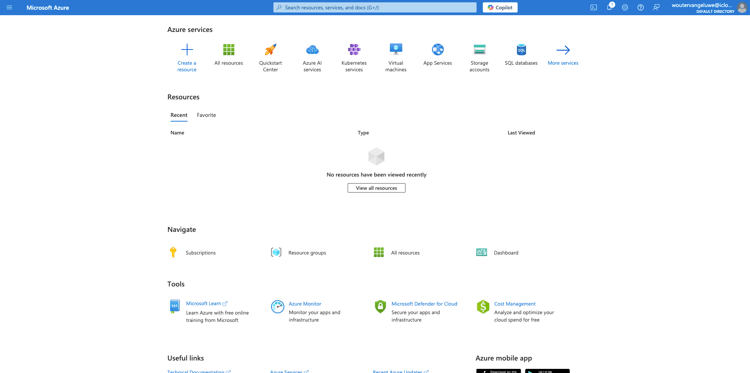
Task: Open All resources in Azure services
Action: coord(229,55)
